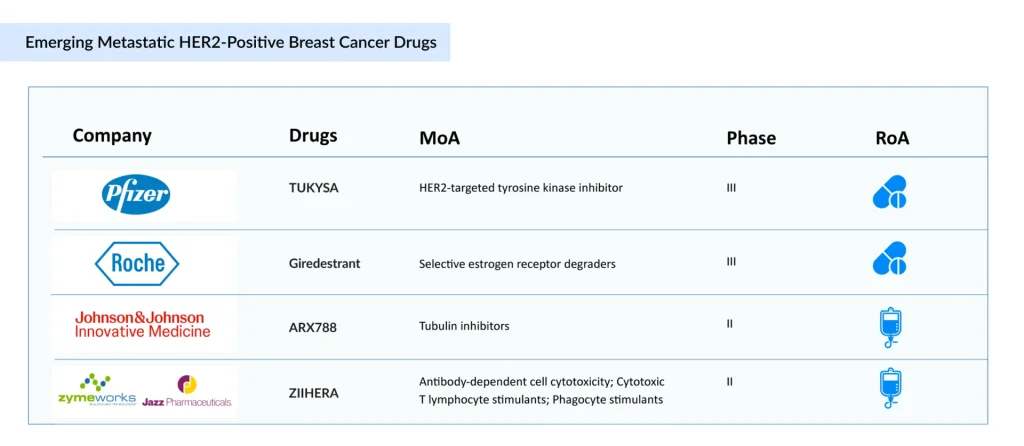Image resolution: width=1024 pixels, height=446 pixels.
Task: Select the MoA column header
Action: pyautogui.click(x=440, y=138)
